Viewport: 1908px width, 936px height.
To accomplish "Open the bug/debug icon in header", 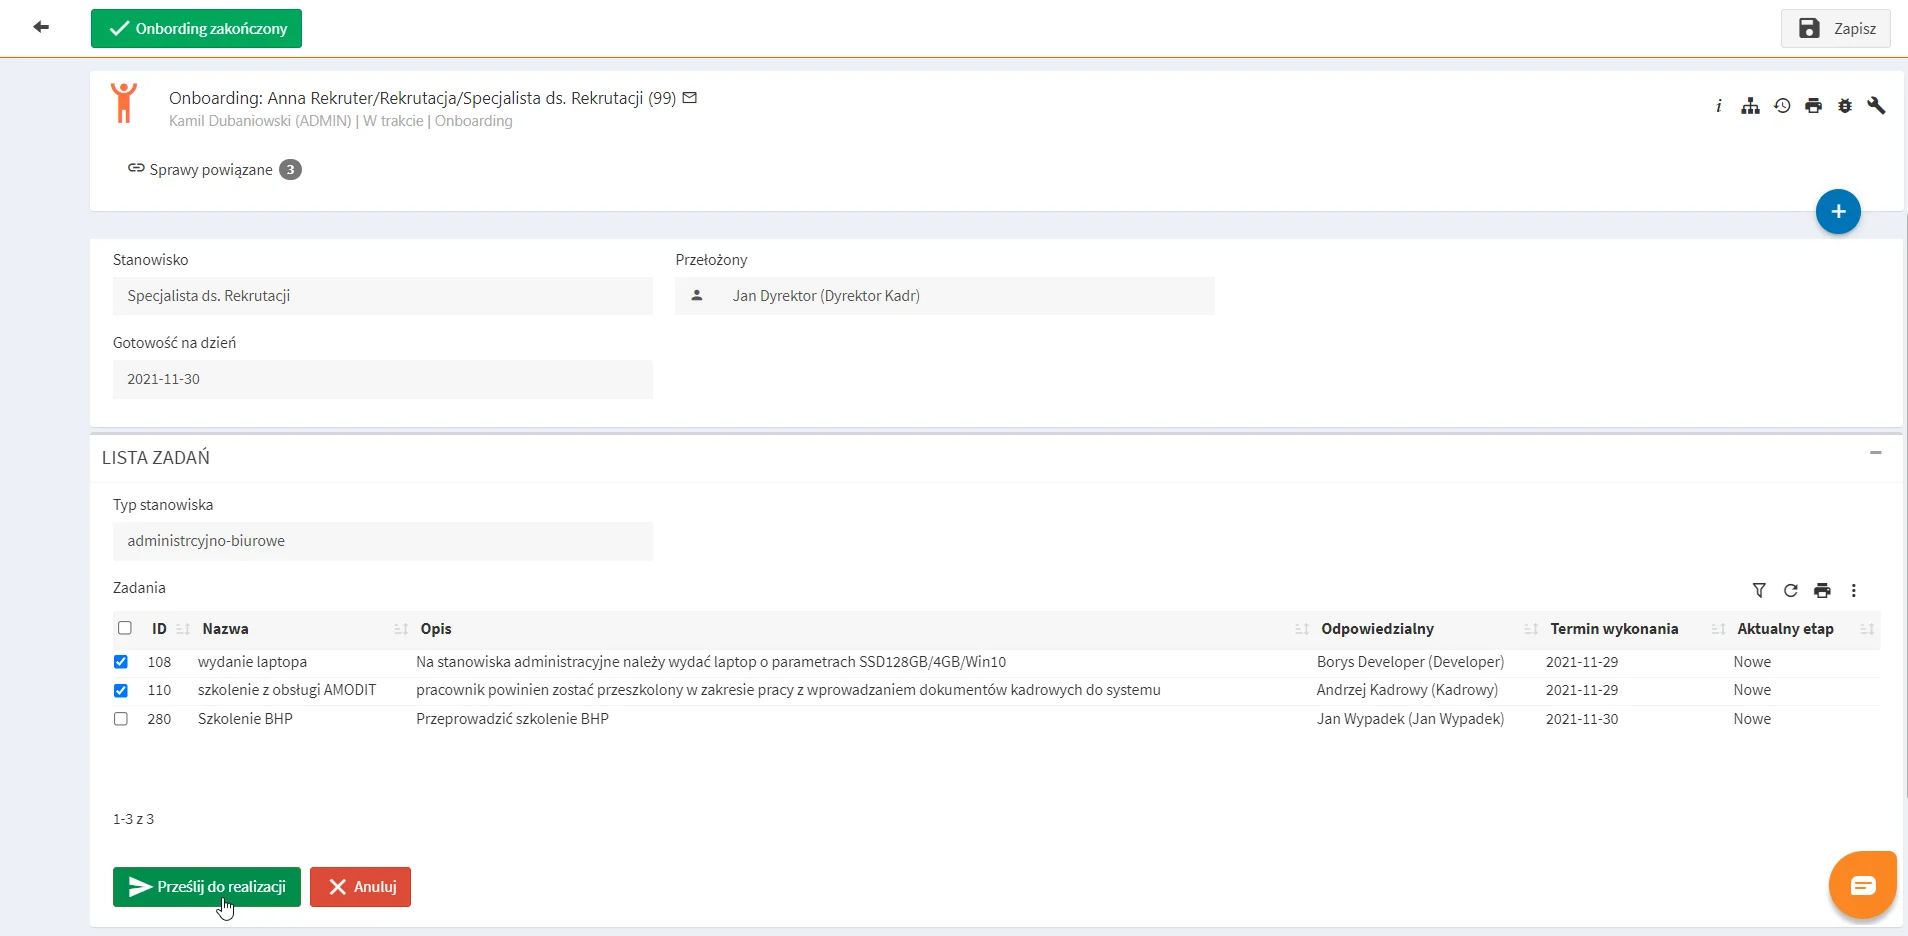I will (x=1845, y=106).
